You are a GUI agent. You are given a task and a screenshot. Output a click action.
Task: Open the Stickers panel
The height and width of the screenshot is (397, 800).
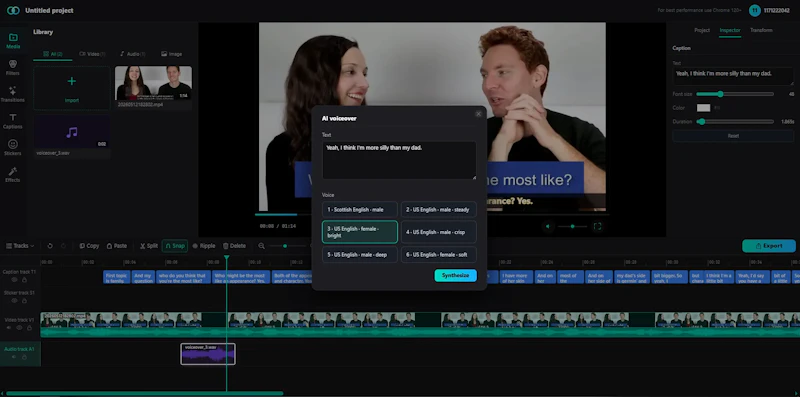coord(13,147)
